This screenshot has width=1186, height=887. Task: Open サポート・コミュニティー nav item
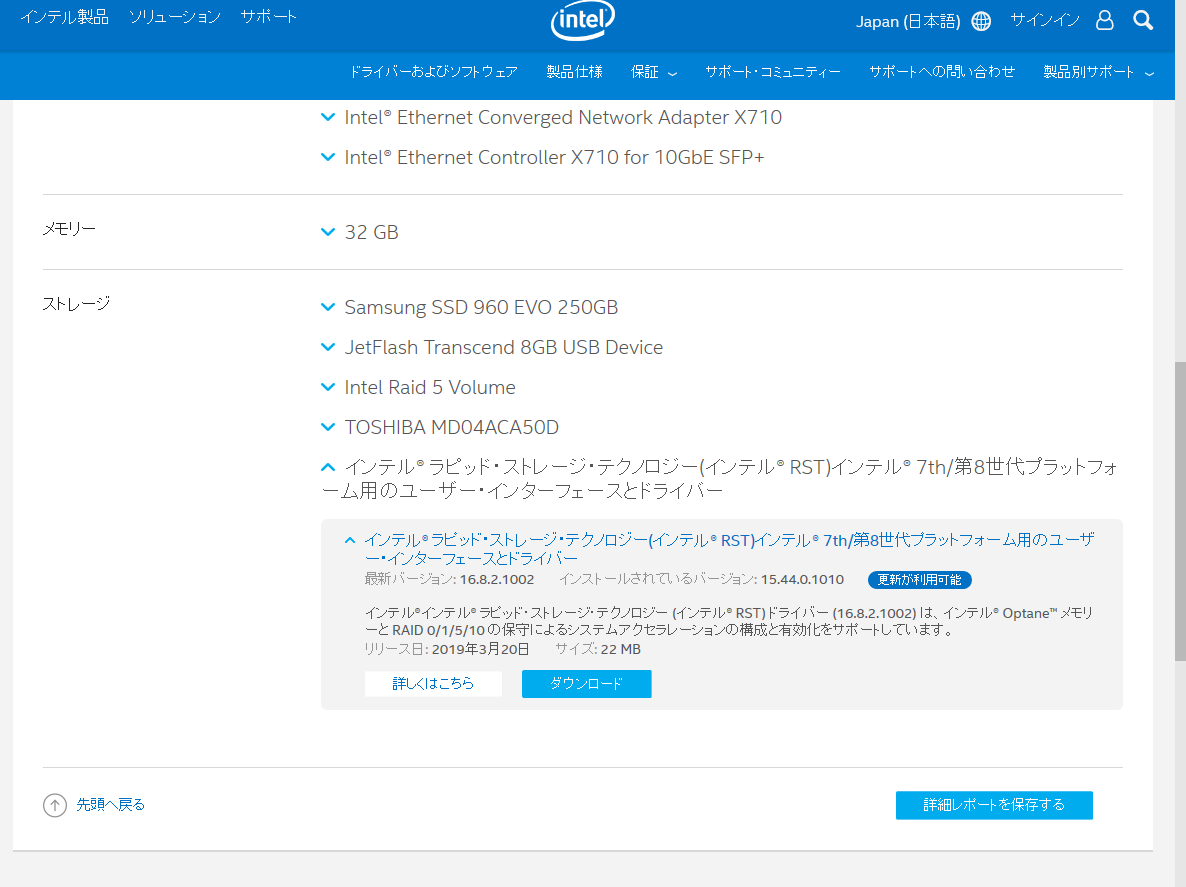coord(773,72)
